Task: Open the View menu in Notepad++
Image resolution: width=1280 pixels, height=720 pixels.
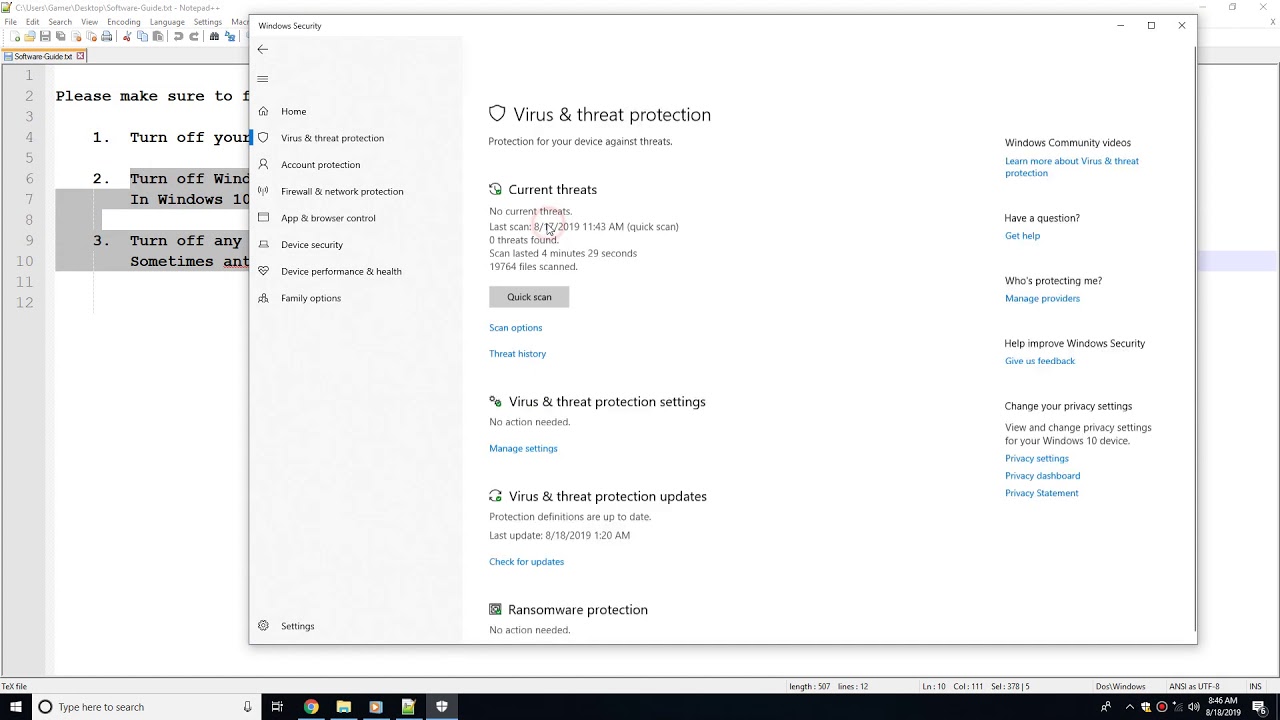Action: (89, 21)
